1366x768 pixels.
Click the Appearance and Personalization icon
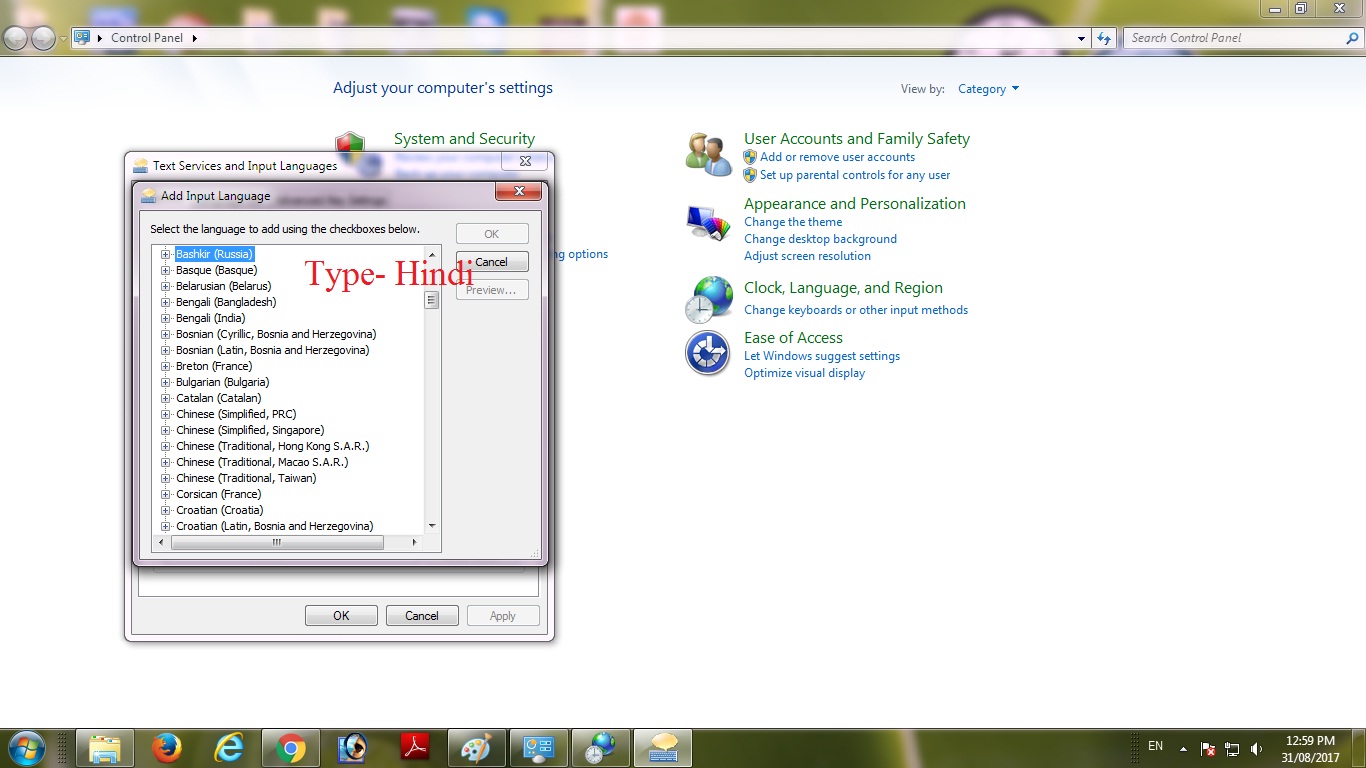[707, 224]
